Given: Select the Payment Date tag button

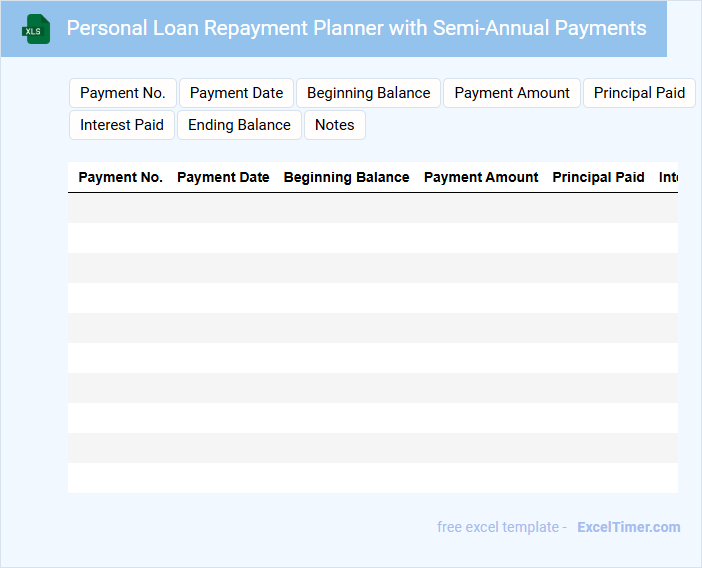Looking at the screenshot, I should point(236,93).
